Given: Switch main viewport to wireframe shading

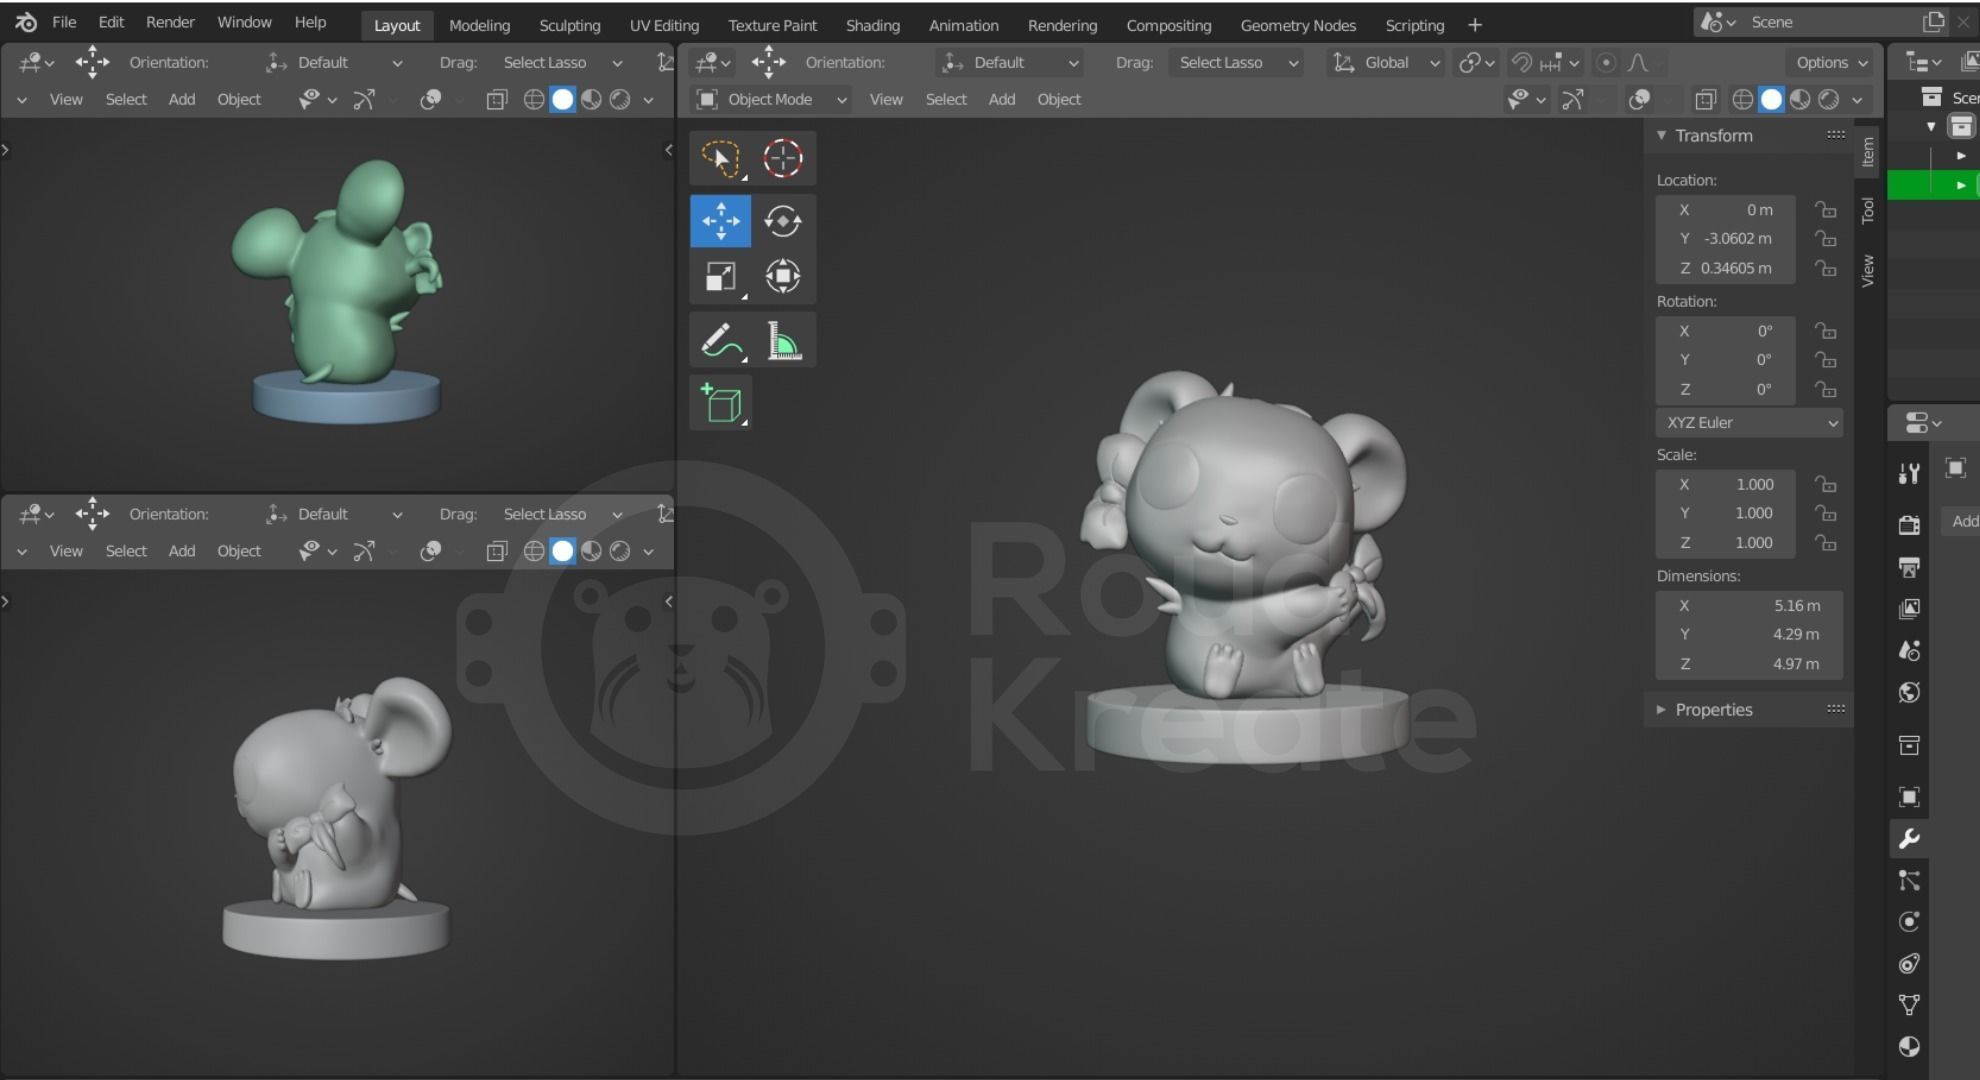Looking at the screenshot, I should pos(1742,99).
